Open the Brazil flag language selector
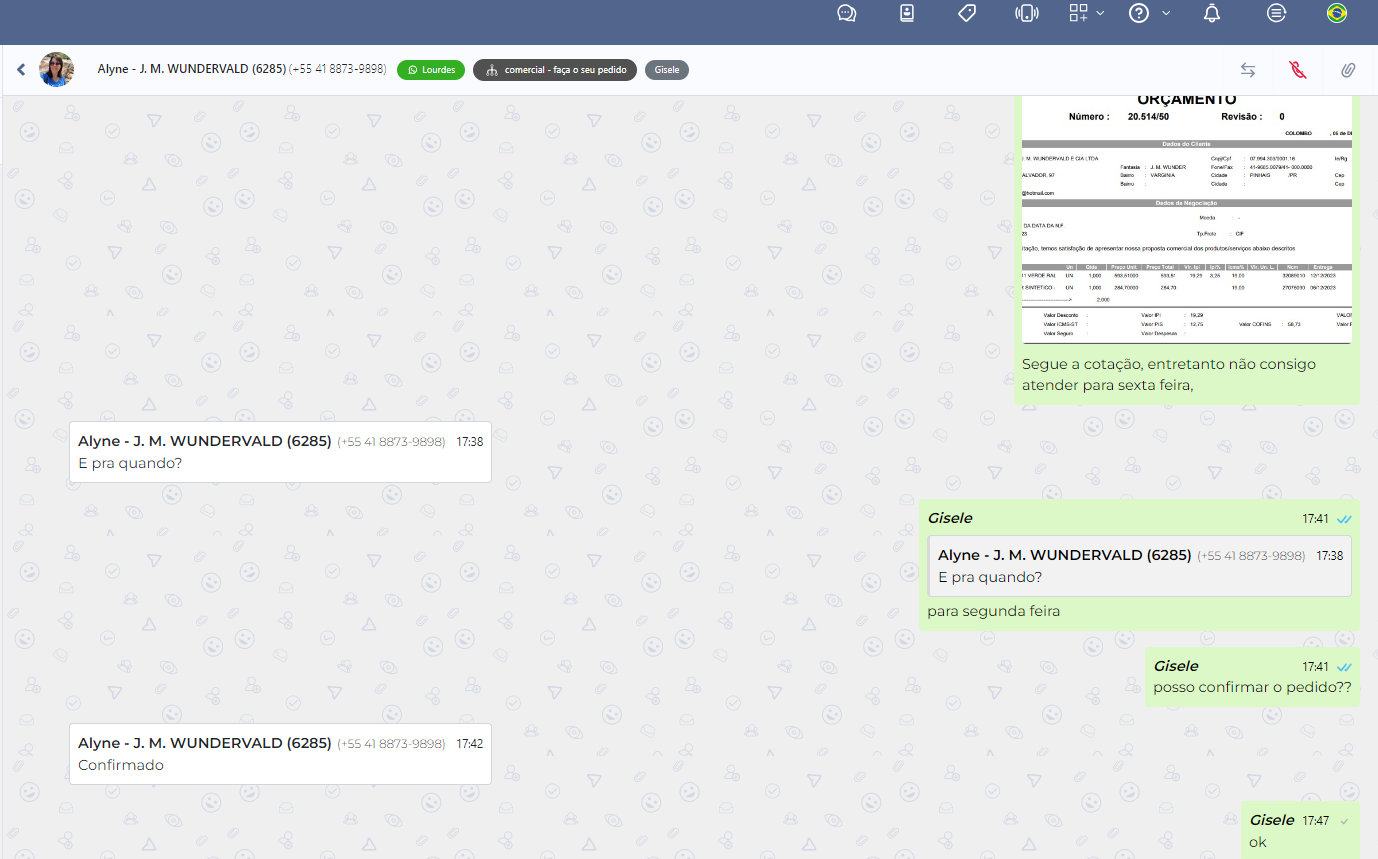 (x=1336, y=13)
